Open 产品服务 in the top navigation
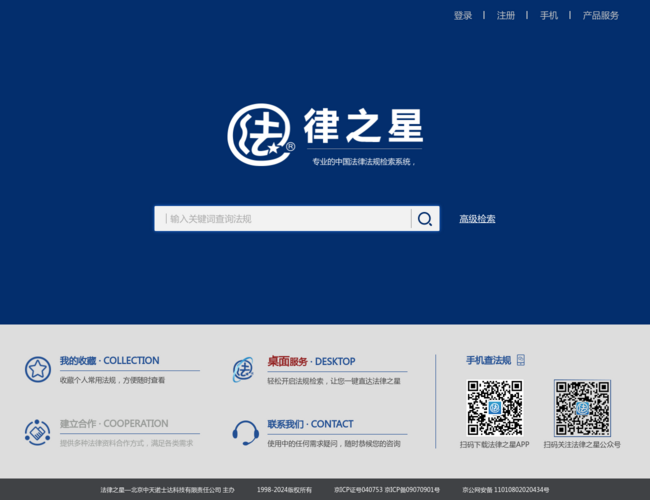Screen dimensions: 650x500 click(x=601, y=15)
